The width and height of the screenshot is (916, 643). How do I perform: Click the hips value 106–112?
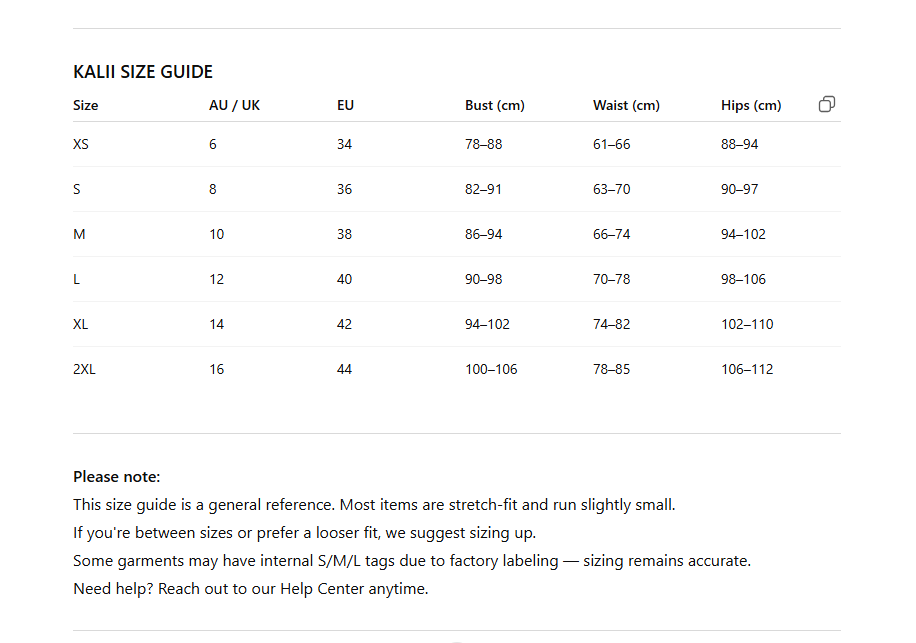tap(747, 369)
